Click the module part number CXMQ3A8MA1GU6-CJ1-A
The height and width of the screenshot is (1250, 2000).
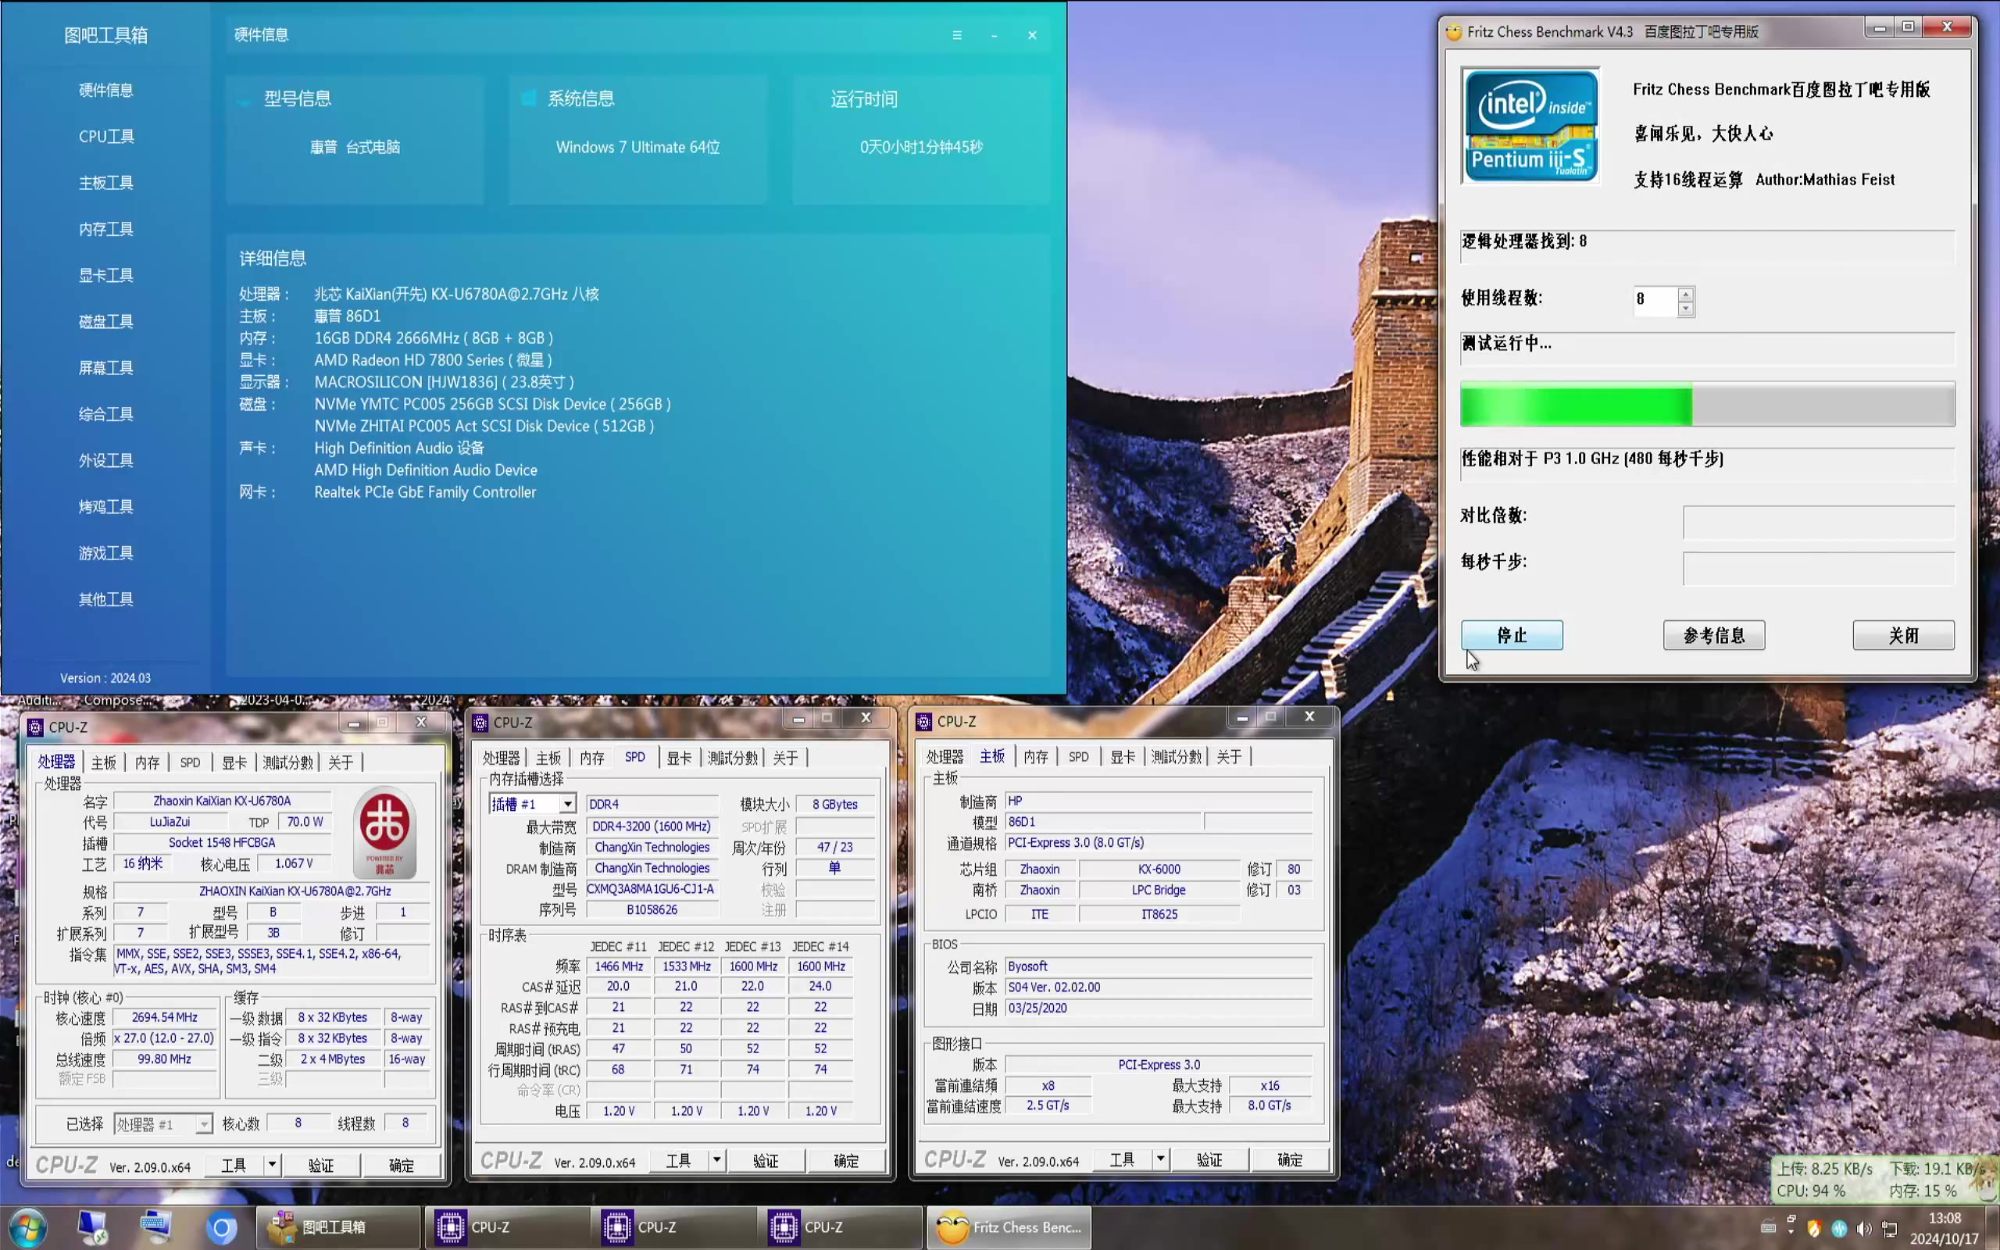pos(651,889)
